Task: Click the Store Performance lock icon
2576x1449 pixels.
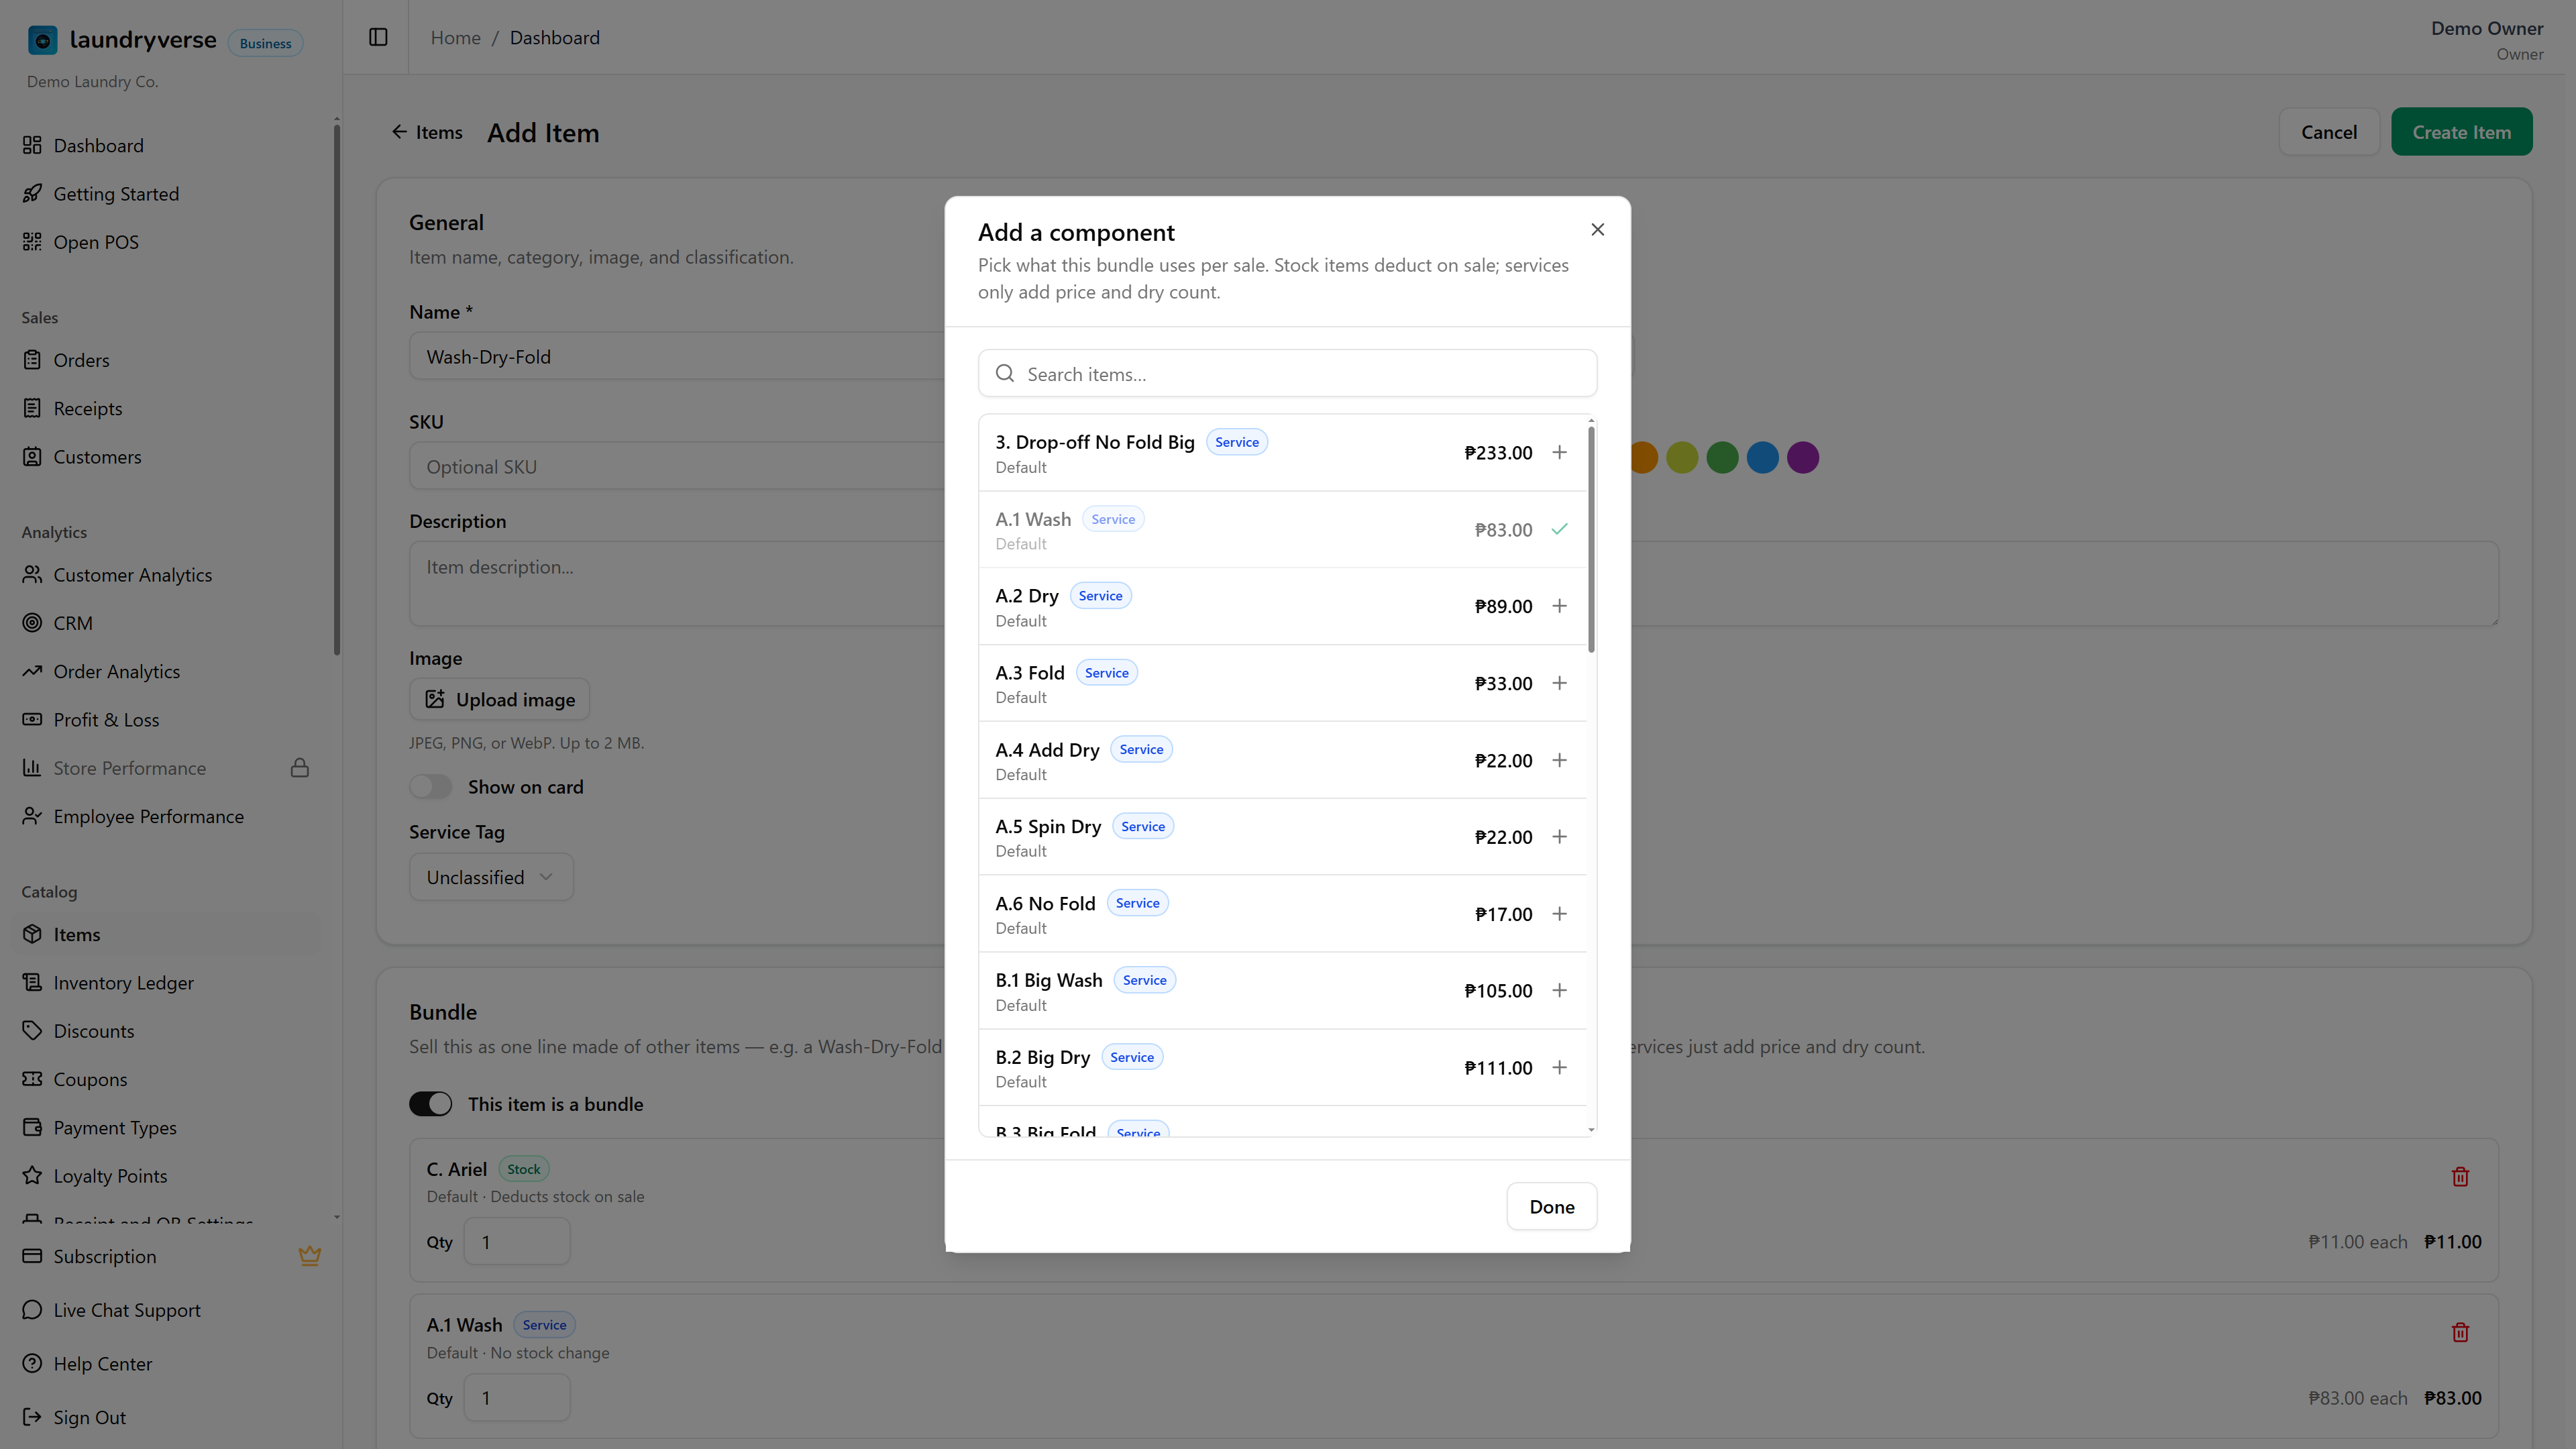Action: [300, 768]
